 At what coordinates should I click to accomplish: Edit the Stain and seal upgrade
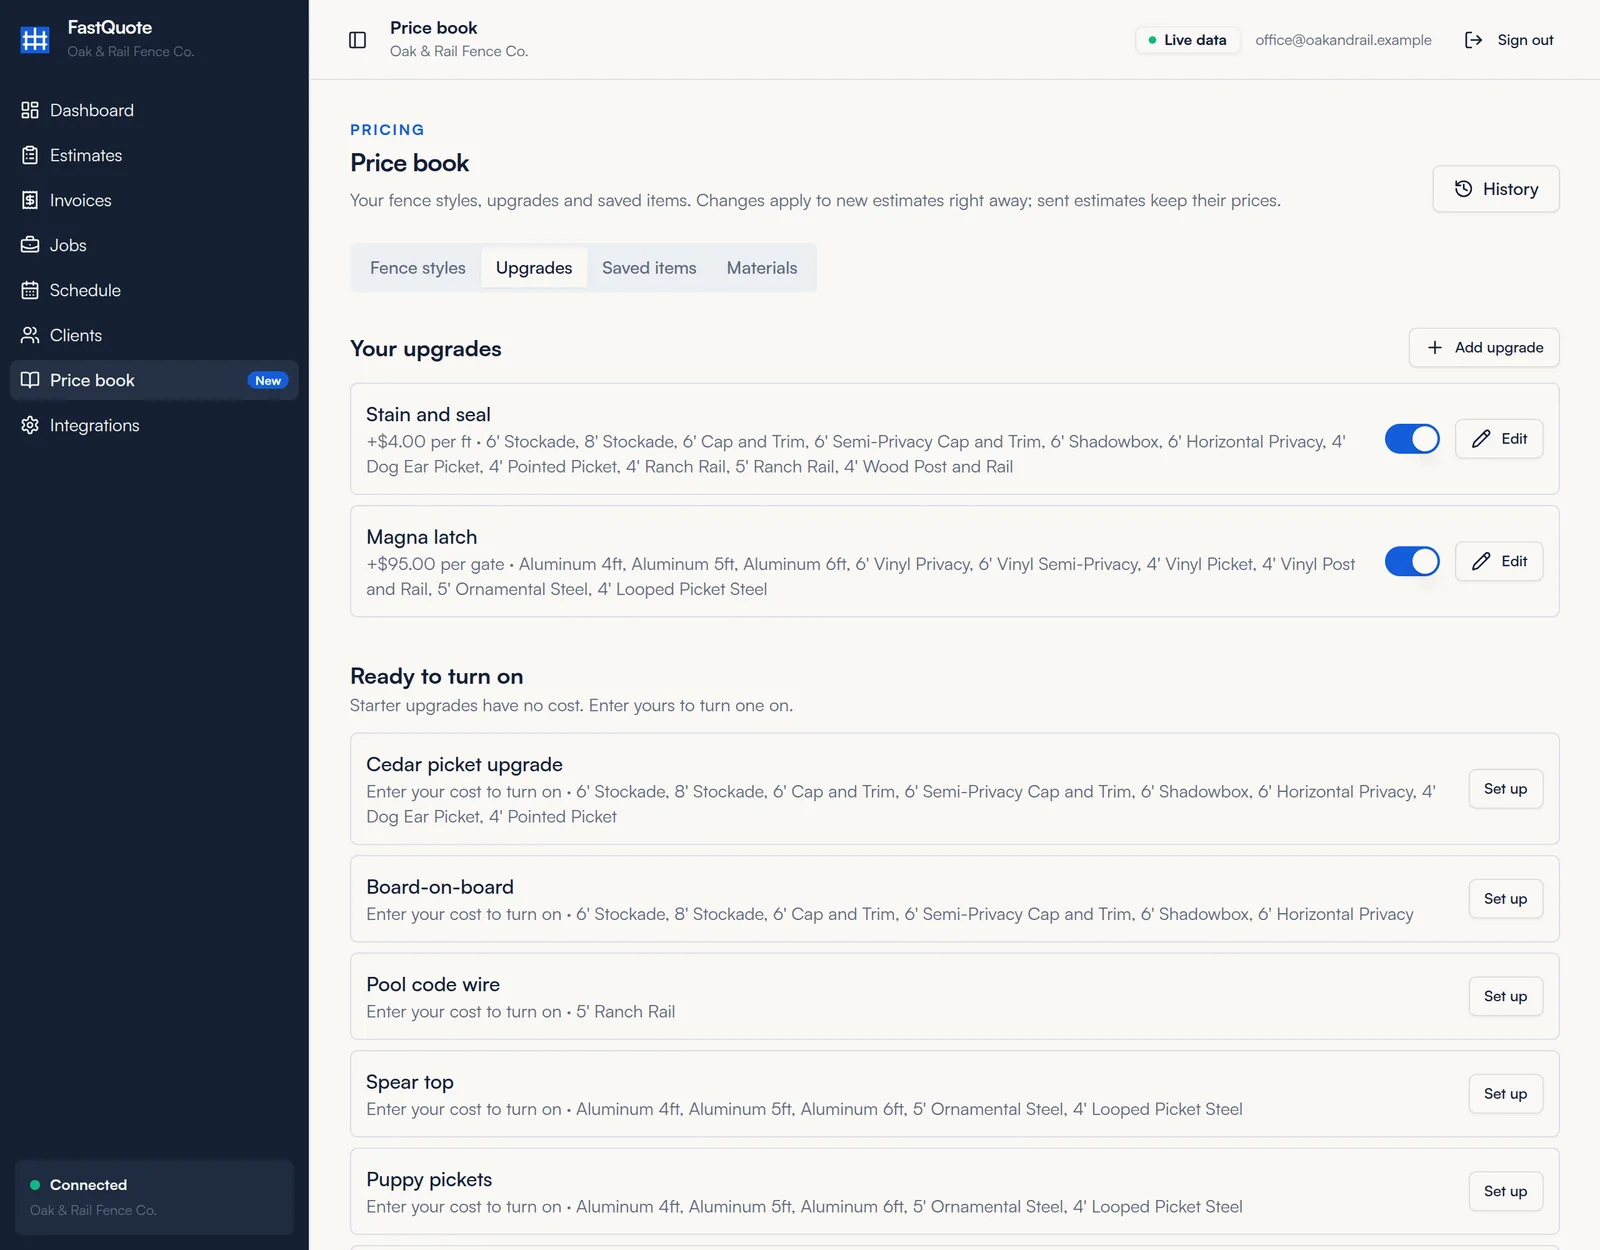[x=1498, y=439]
